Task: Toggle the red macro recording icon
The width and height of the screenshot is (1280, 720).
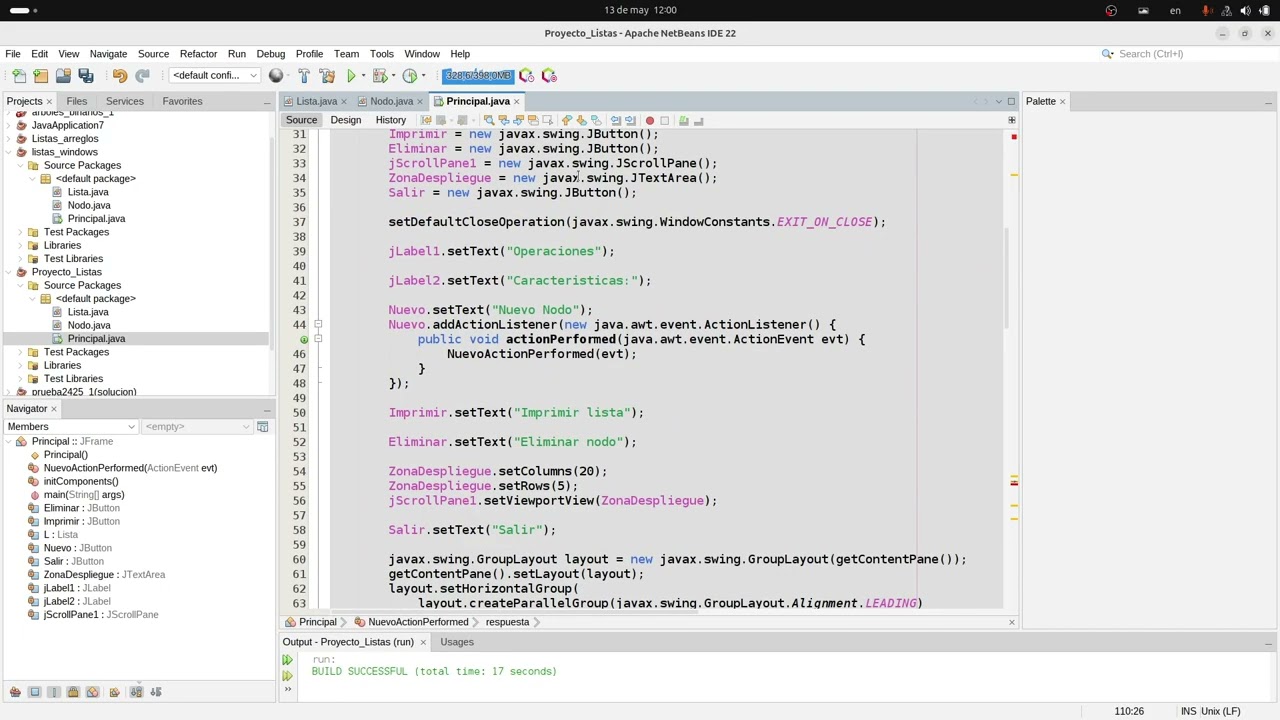Action: tap(649, 121)
